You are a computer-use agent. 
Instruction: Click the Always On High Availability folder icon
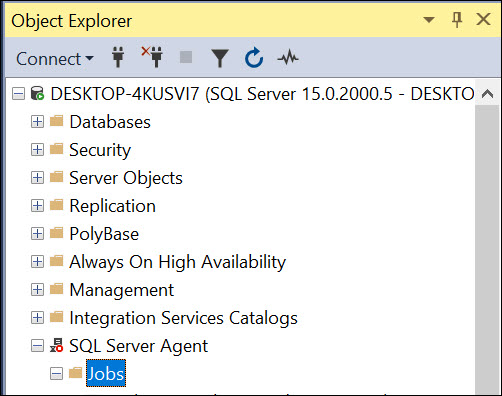[x=56, y=261]
